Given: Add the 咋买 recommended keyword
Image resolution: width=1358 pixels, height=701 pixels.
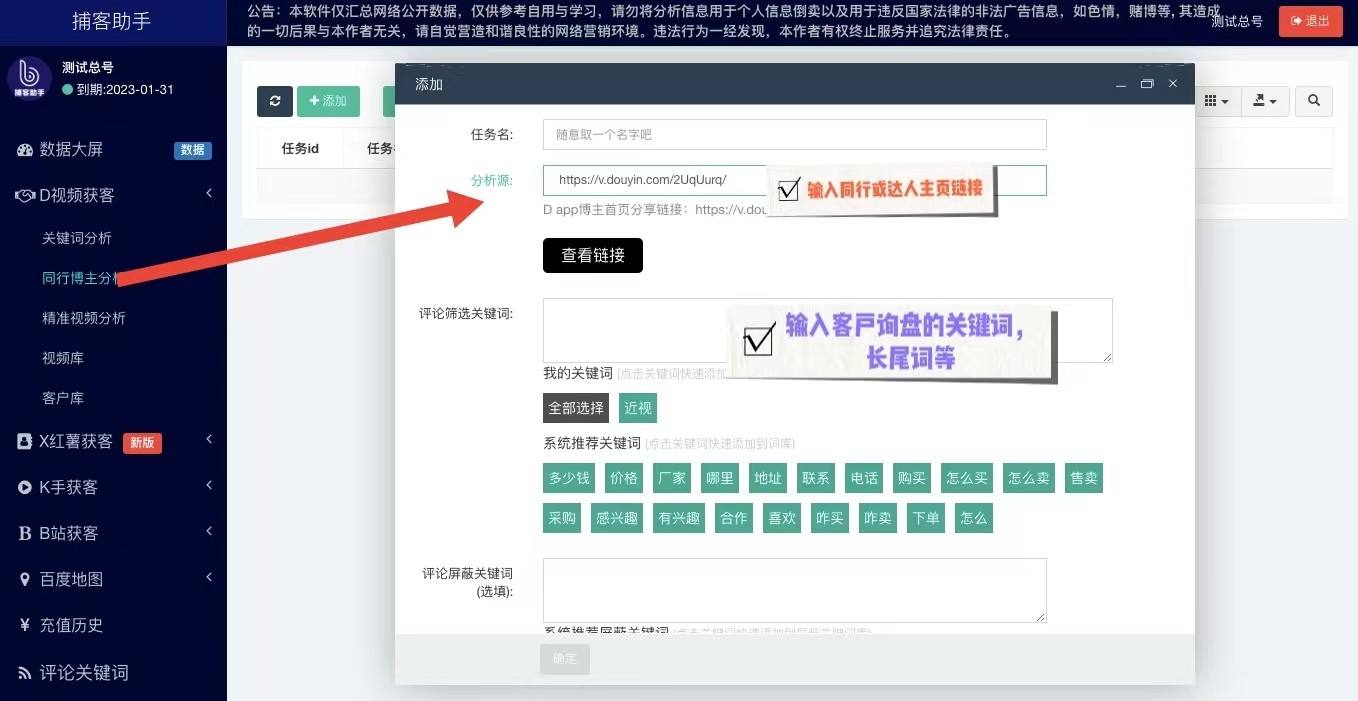Looking at the screenshot, I should point(830,518).
